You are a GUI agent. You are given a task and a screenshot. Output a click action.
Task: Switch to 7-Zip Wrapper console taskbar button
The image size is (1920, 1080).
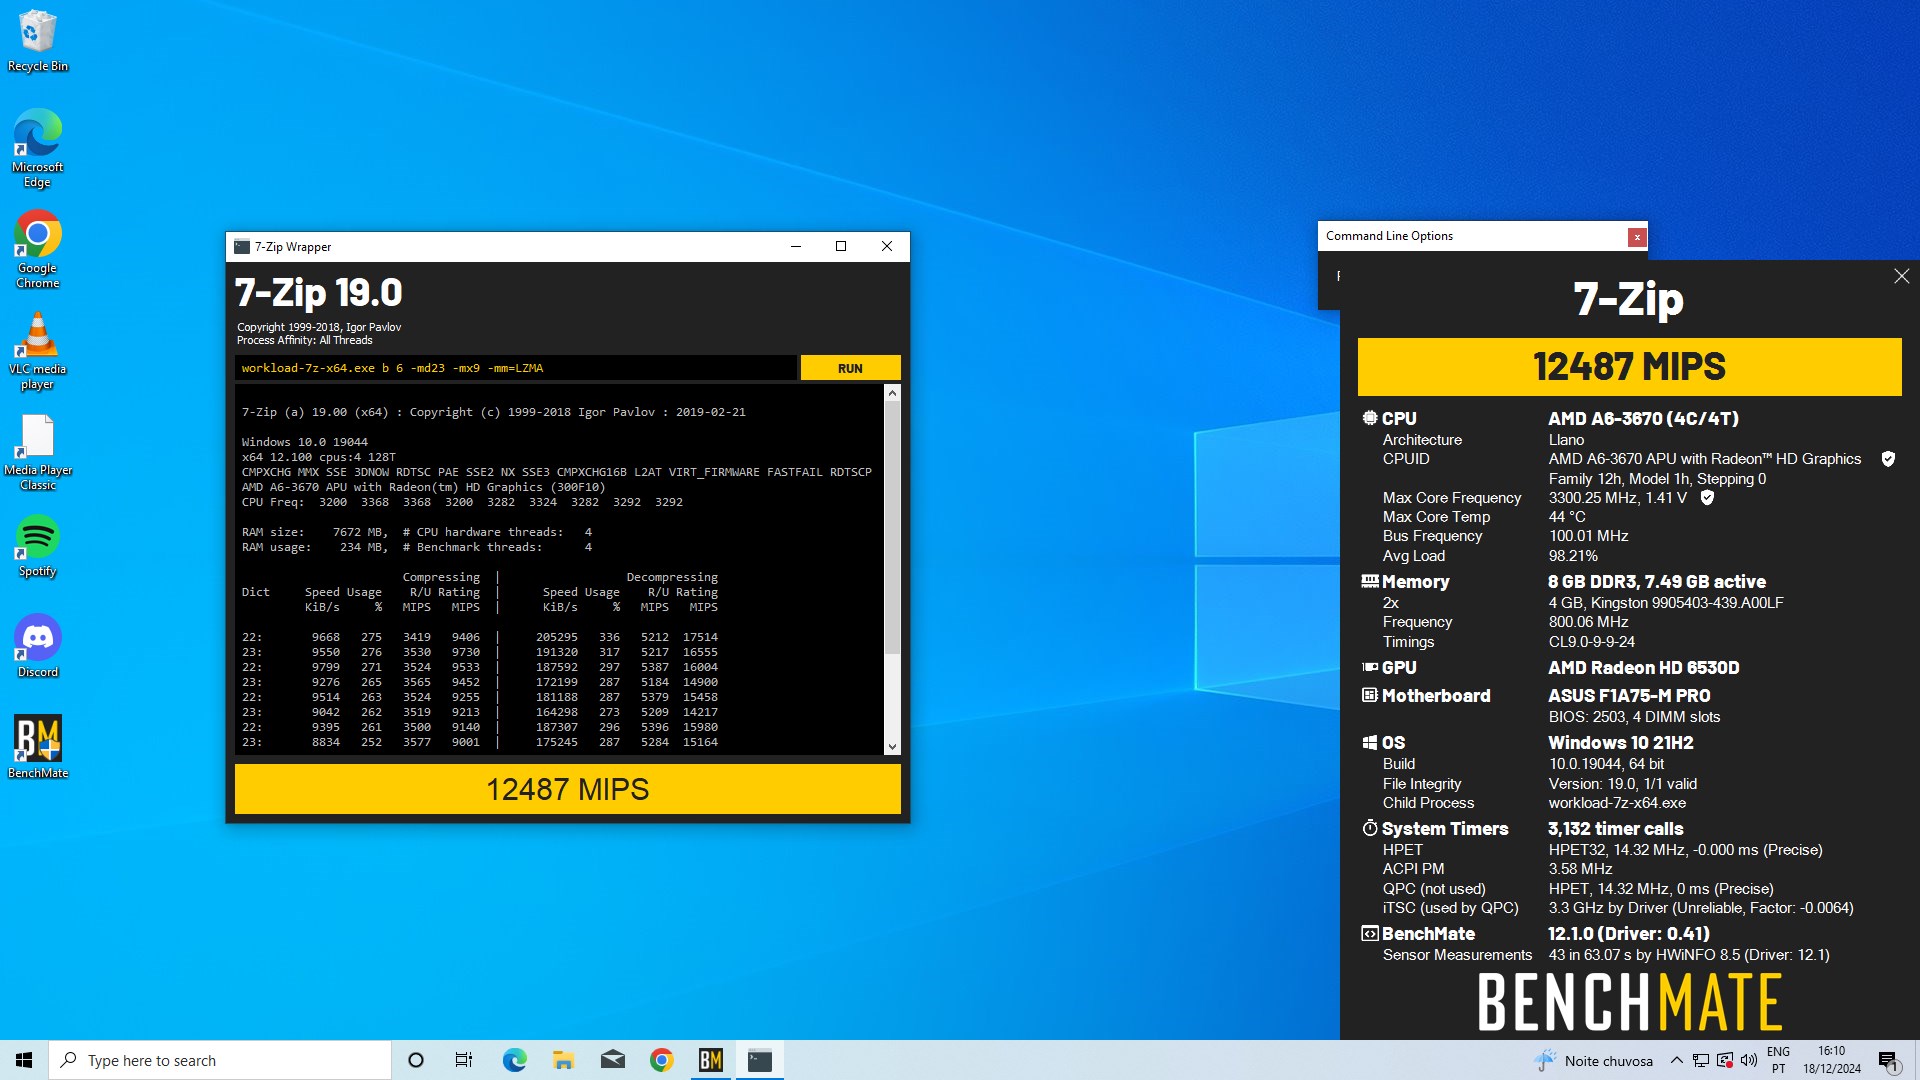click(760, 1060)
